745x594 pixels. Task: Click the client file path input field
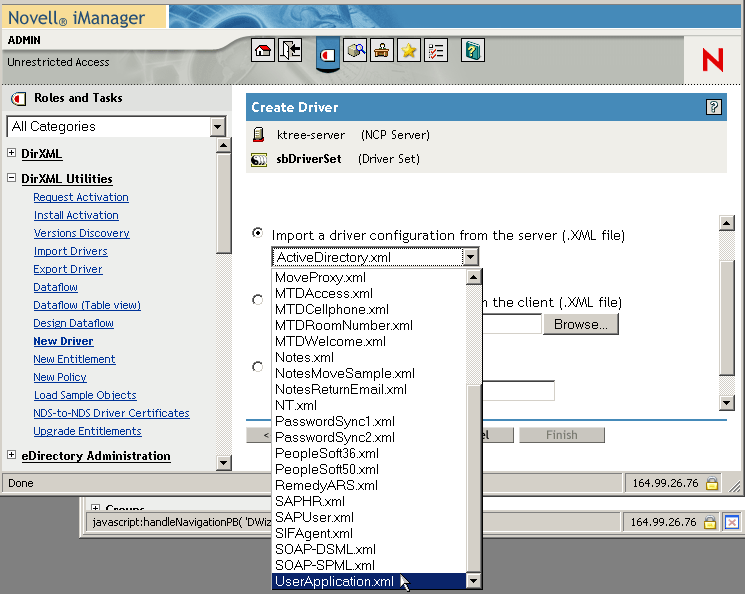point(512,324)
